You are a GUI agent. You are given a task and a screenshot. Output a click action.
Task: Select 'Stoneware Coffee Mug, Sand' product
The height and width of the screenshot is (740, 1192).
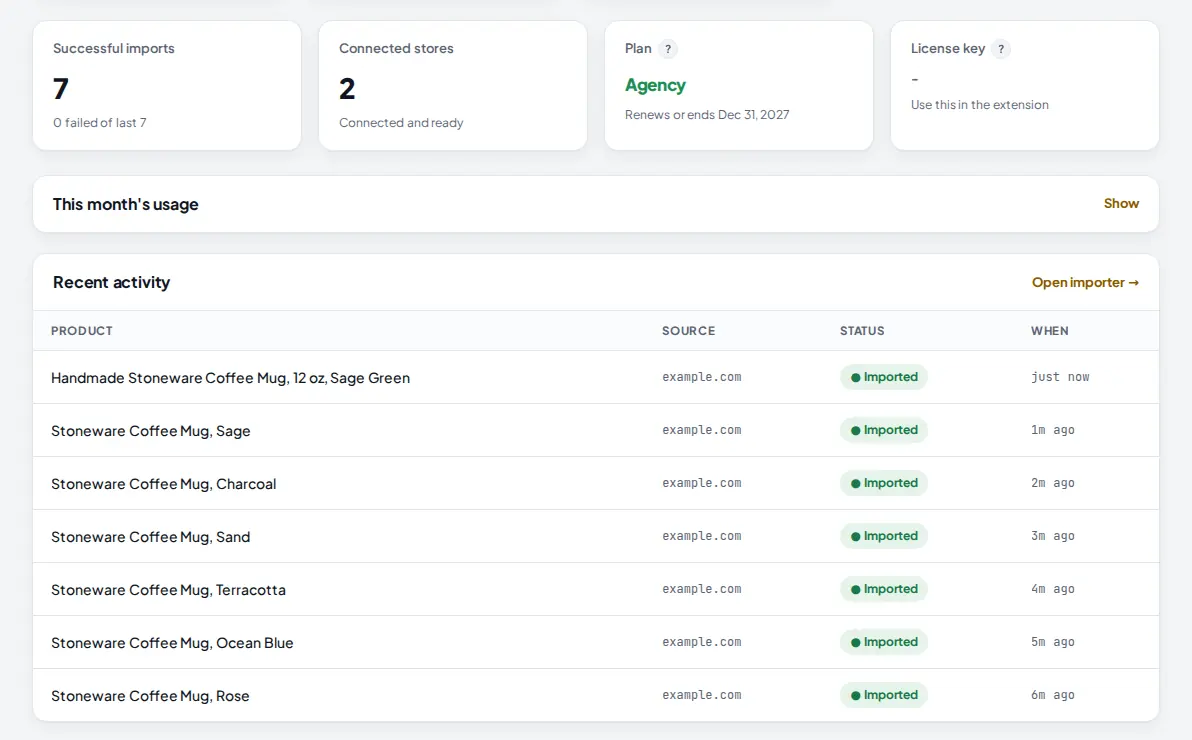coord(151,537)
